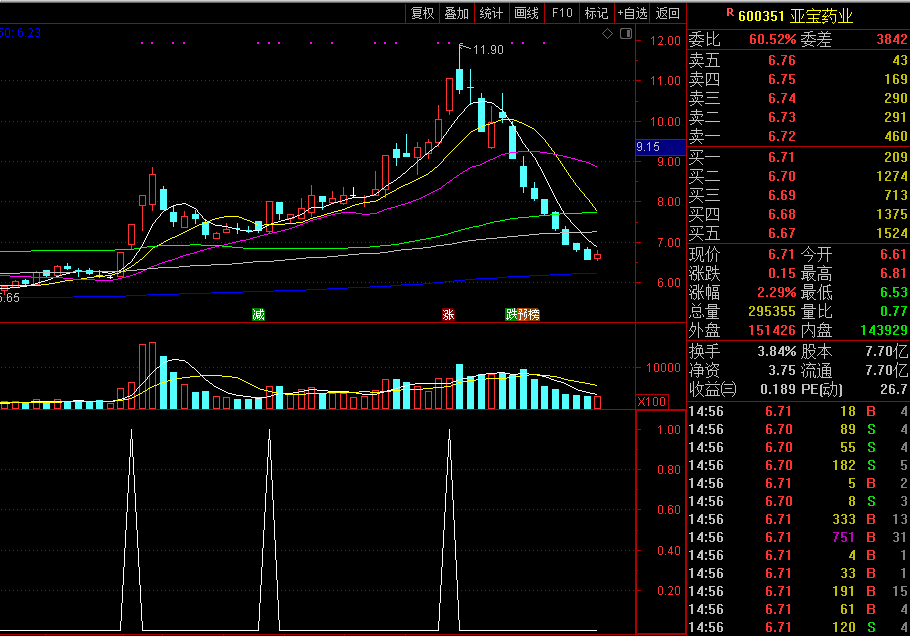The image size is (910, 636).
Task: Click the diamond icon above the chart
Action: (608, 34)
